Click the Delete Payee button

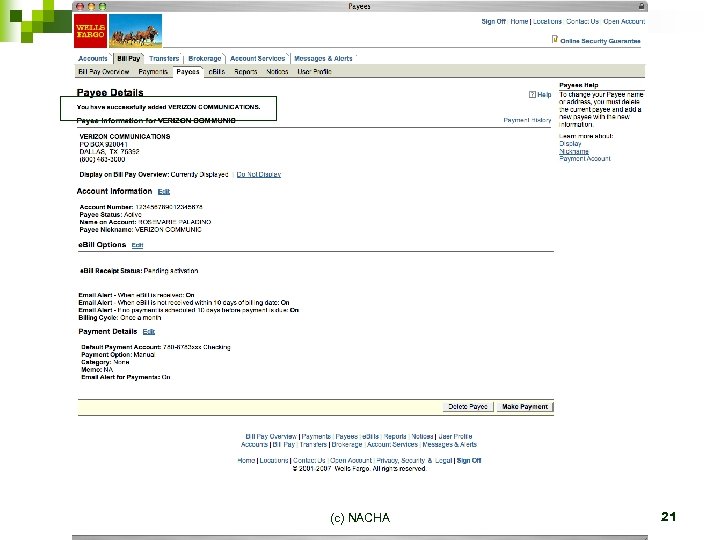[x=468, y=407]
